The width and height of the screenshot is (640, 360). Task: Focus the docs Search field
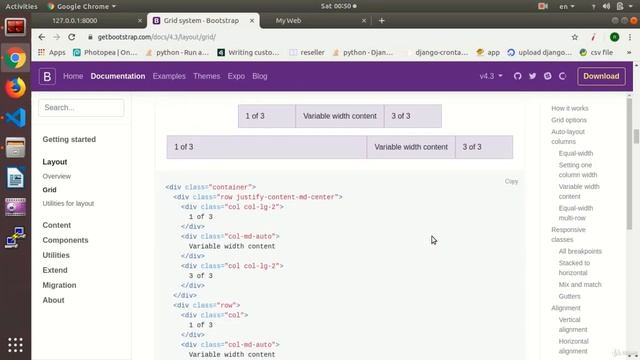click(x=81, y=108)
